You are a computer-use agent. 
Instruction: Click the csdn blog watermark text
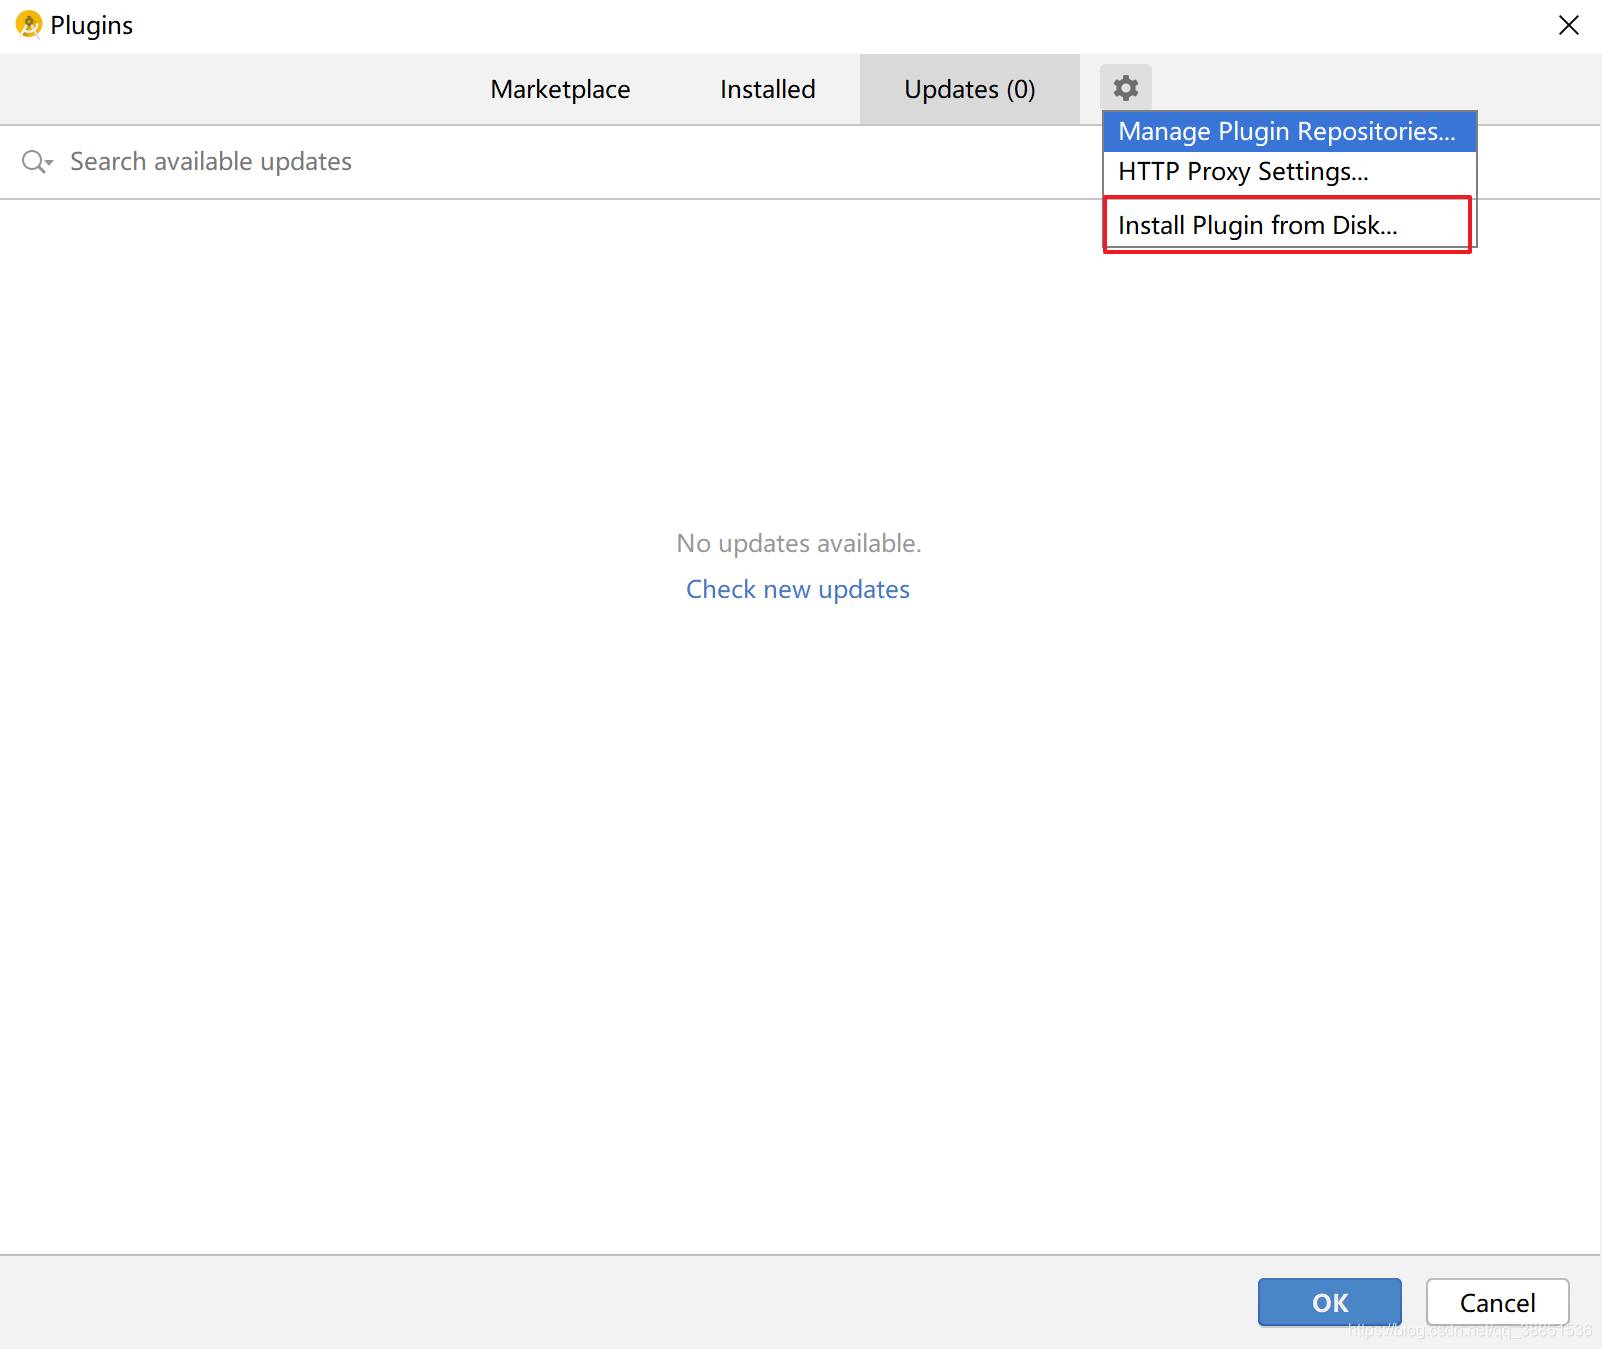click(1469, 1330)
